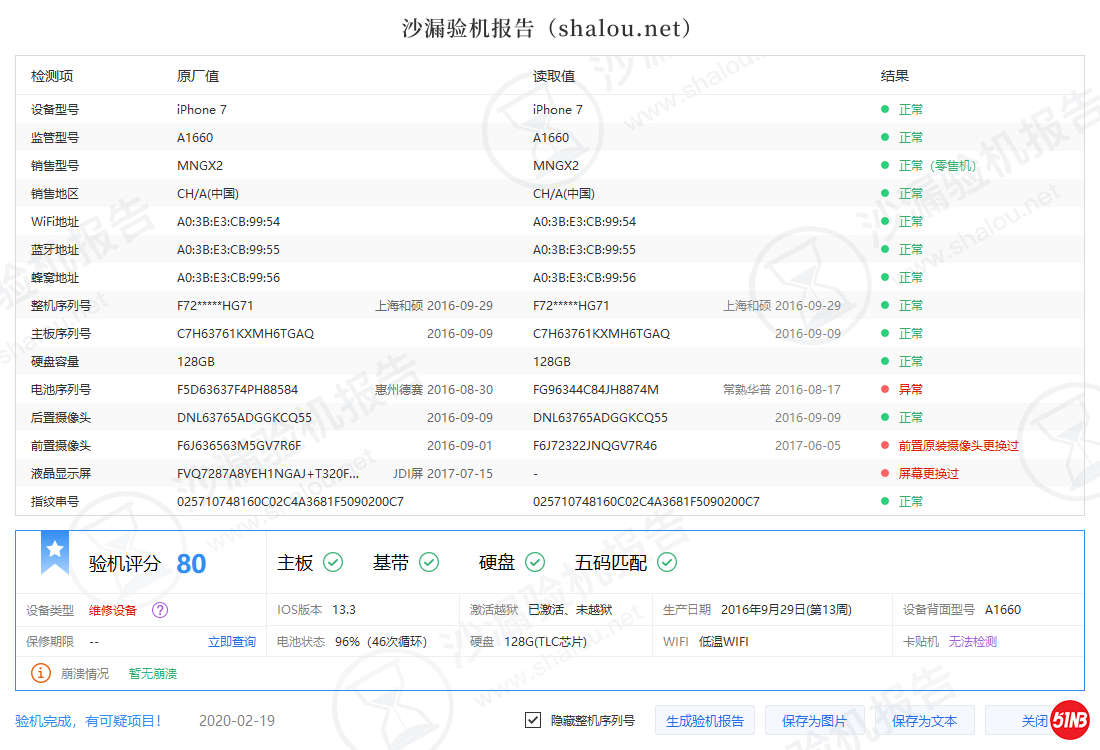The image size is (1100, 750).
Task: Click the red 51NB logo on the close button
Action: pos(1069,720)
